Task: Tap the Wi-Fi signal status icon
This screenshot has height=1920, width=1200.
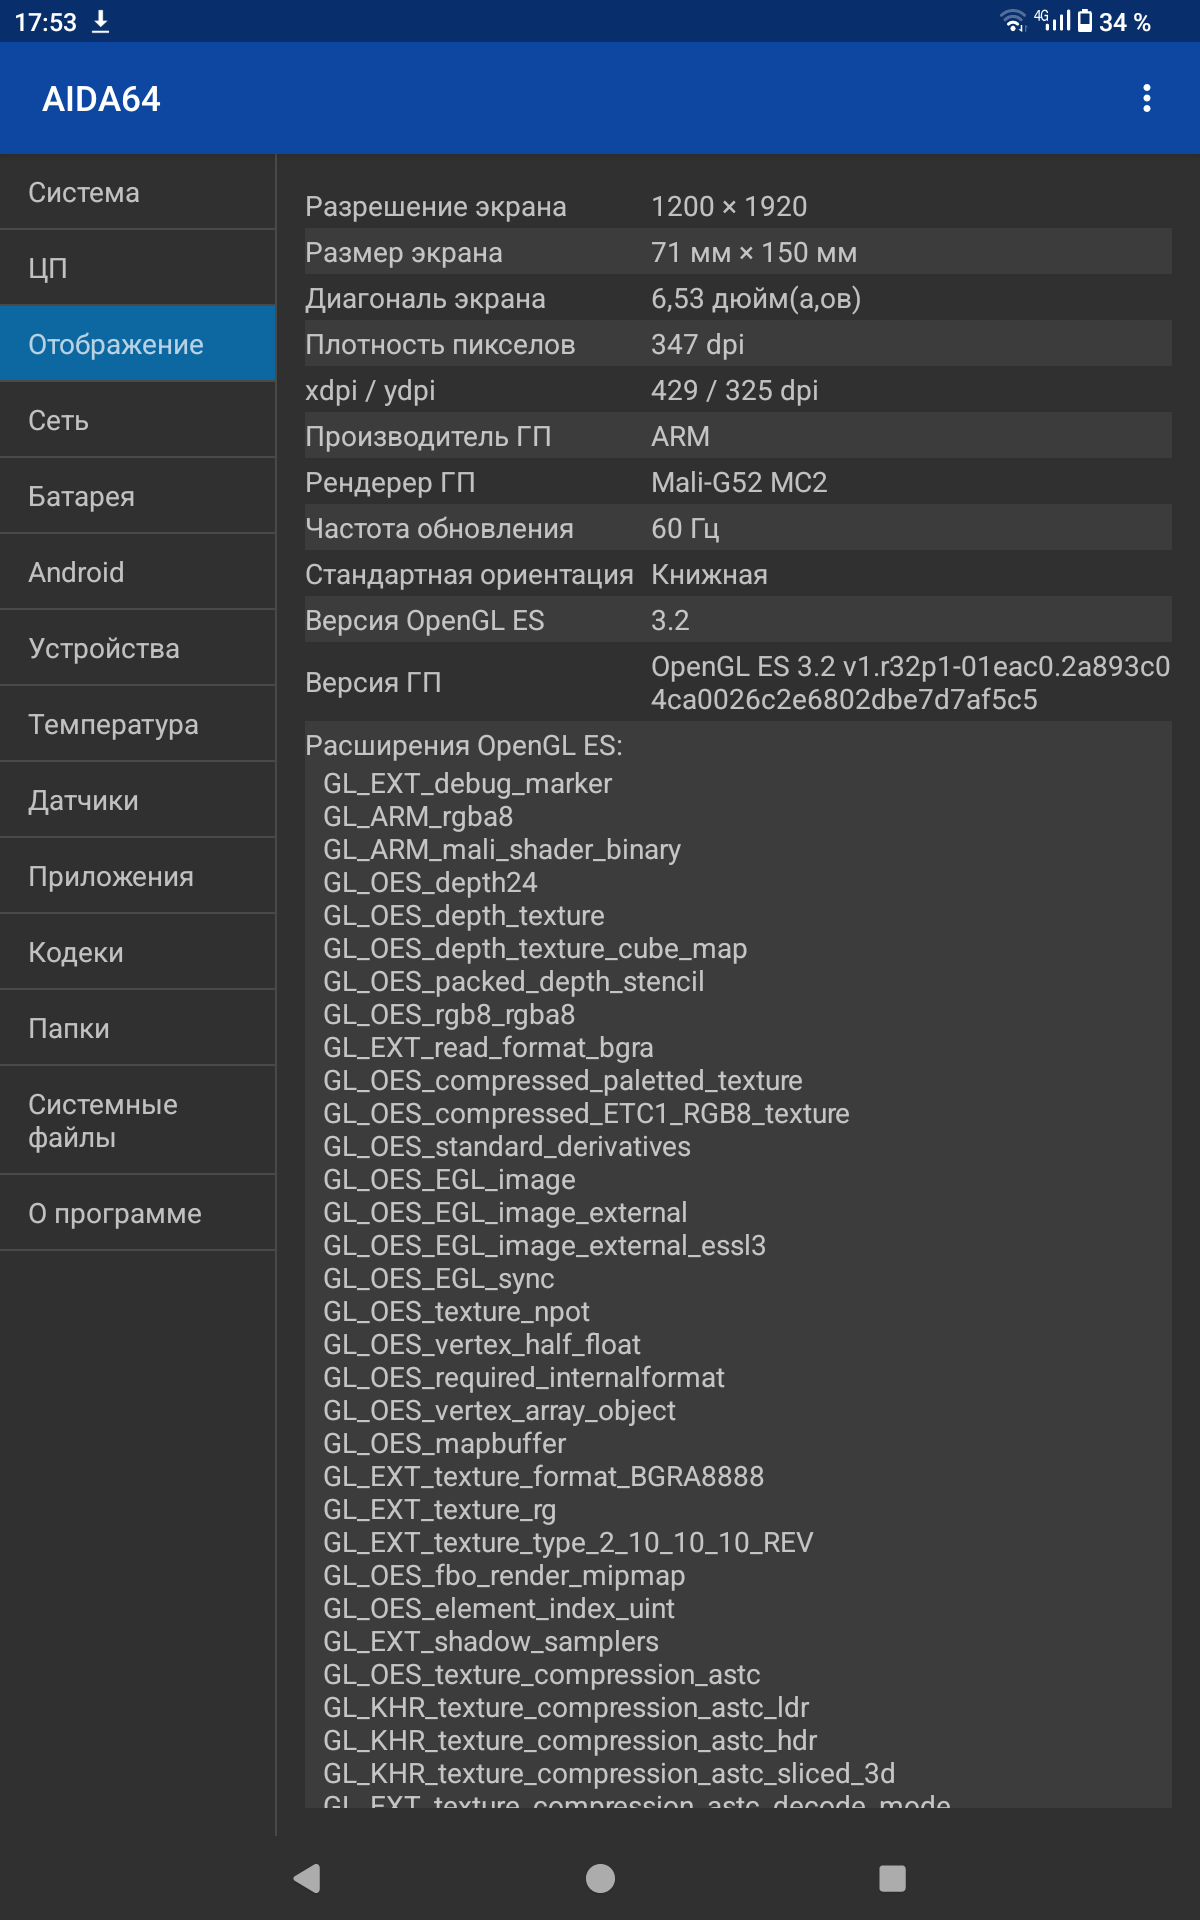Action: point(1013,21)
